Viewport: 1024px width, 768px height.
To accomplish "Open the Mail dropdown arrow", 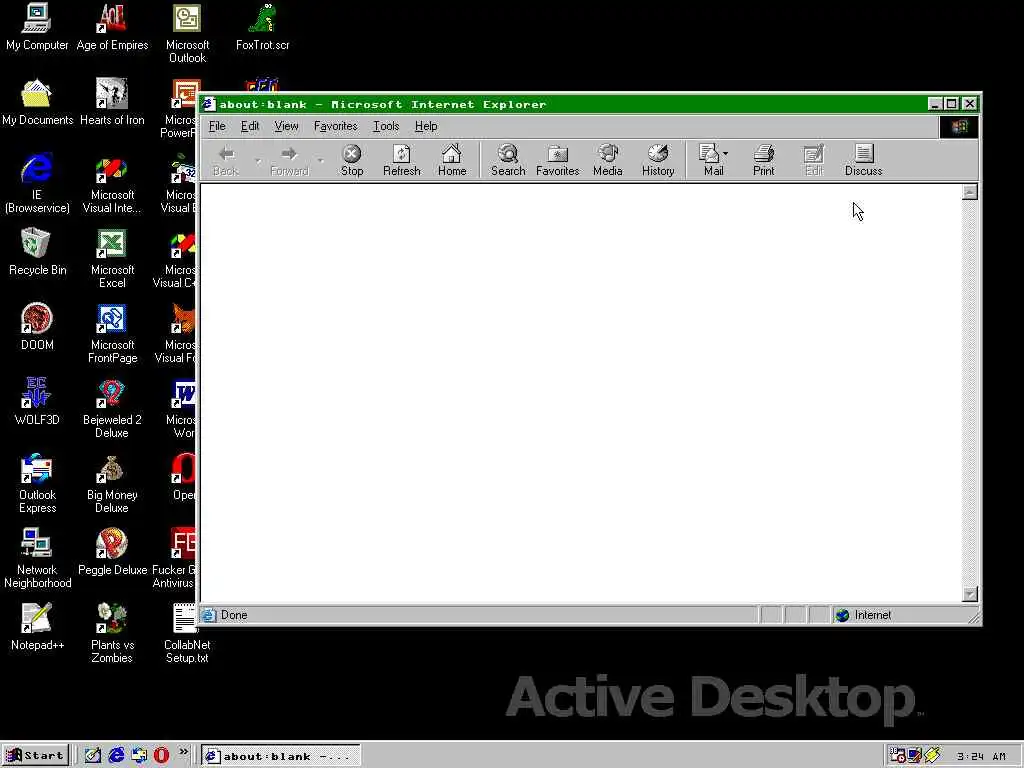I will pyautogui.click(x=726, y=154).
